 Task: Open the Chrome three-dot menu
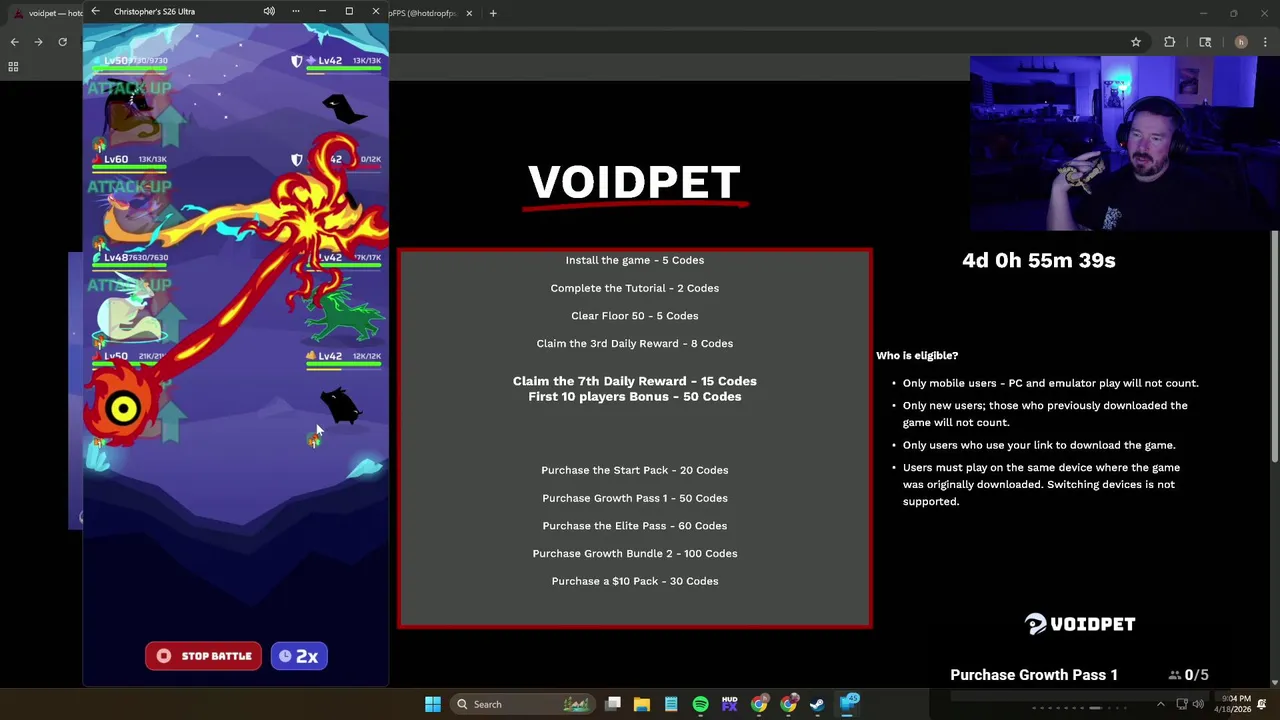1265,42
